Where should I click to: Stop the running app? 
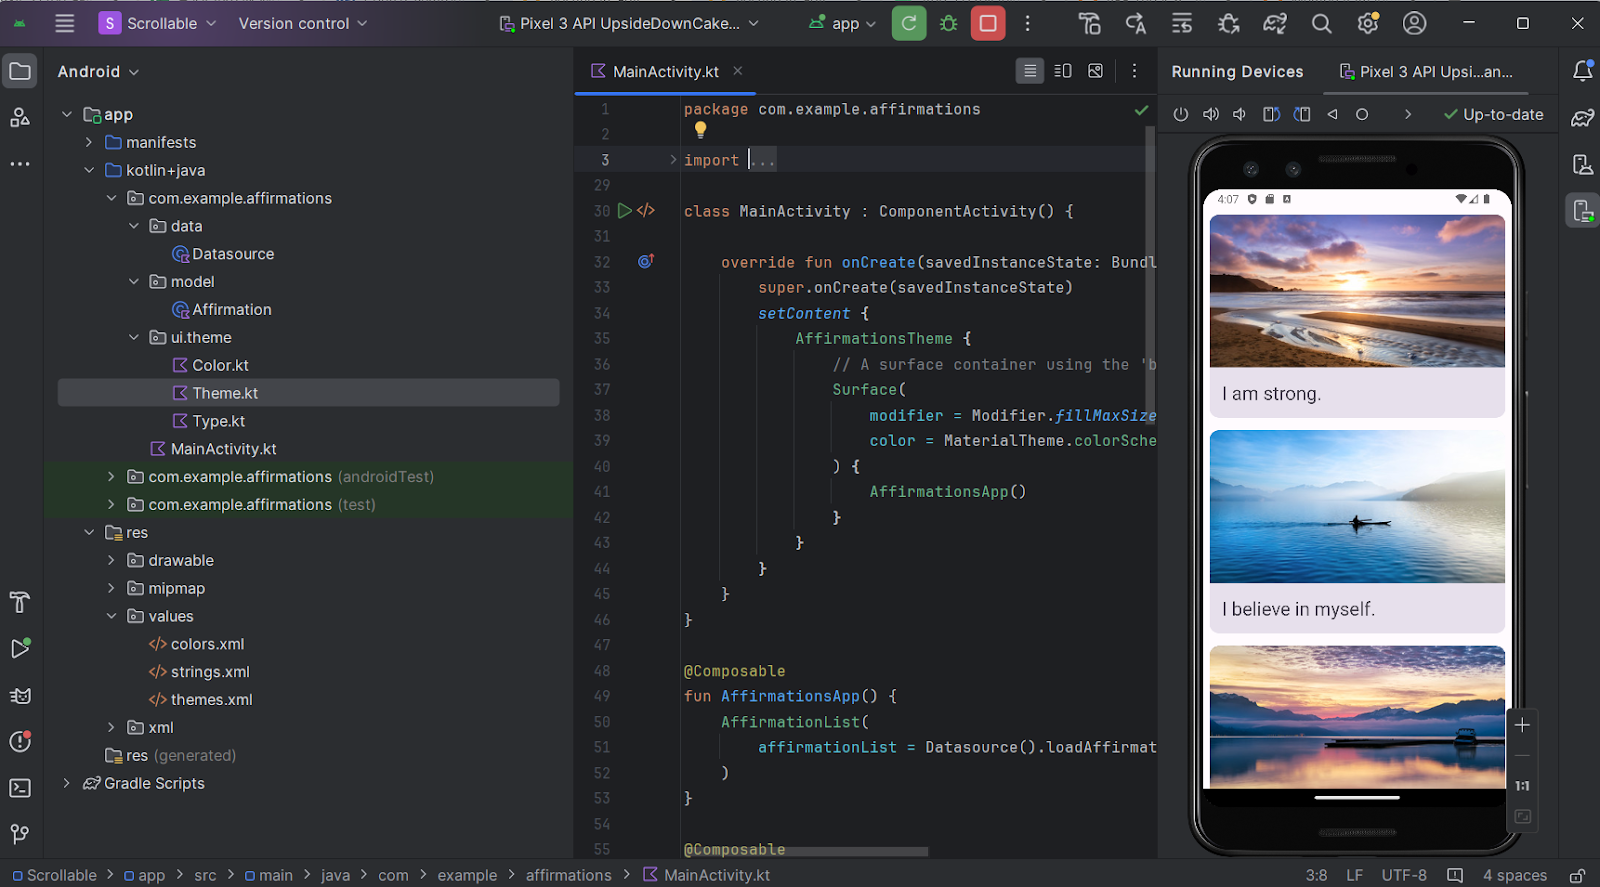point(988,23)
